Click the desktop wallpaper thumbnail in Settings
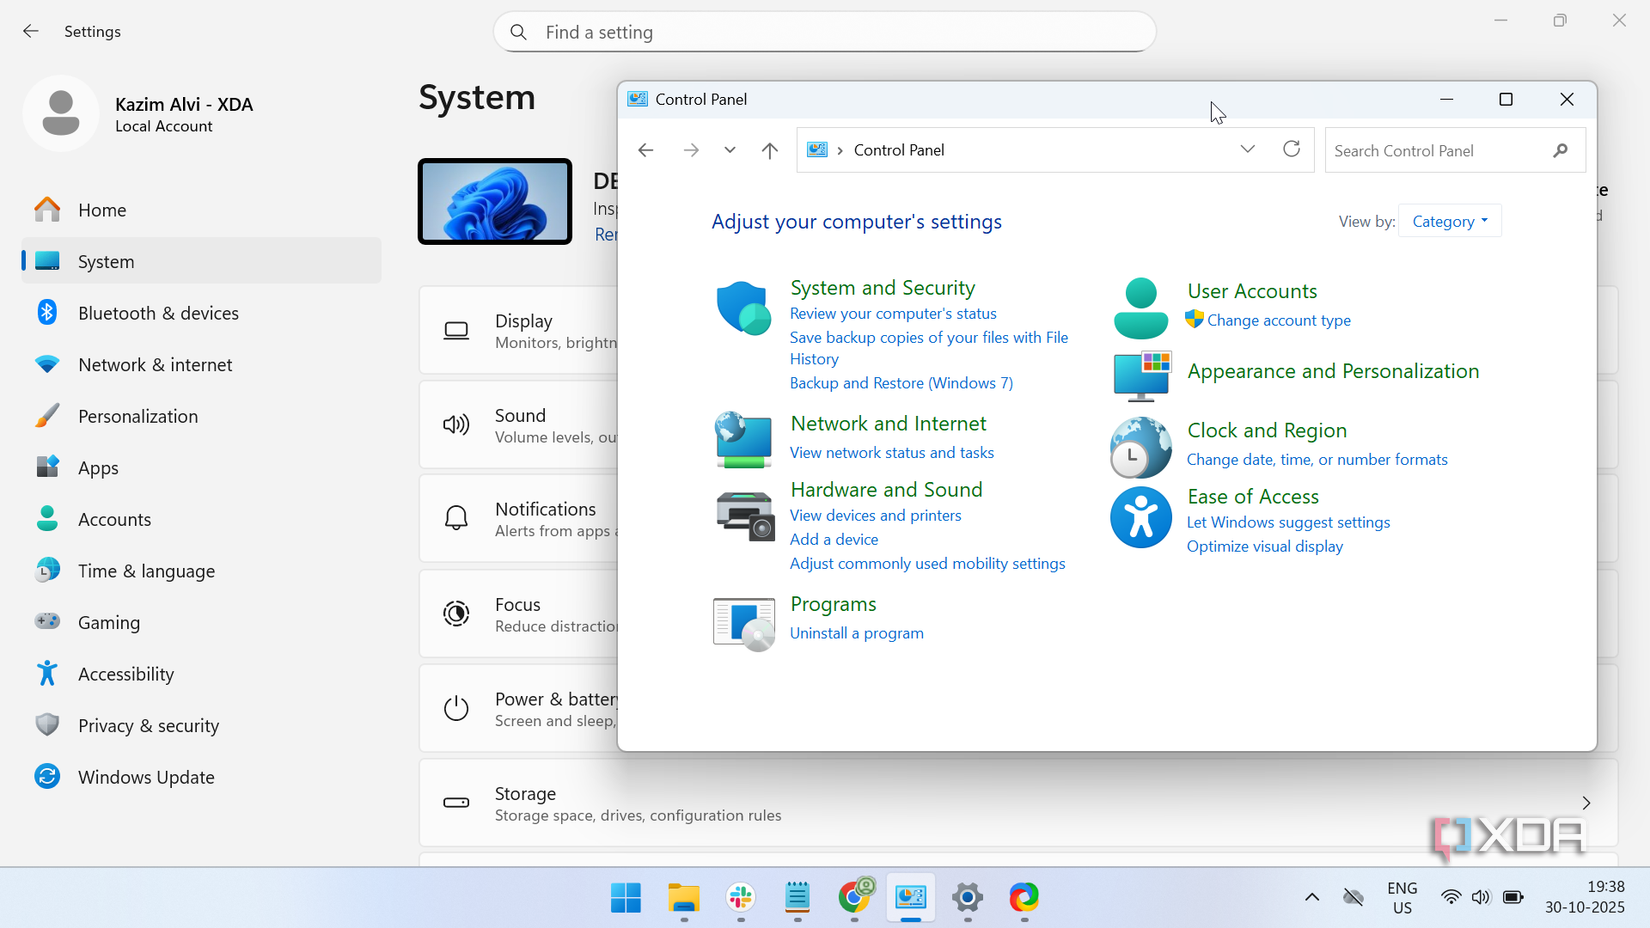 point(495,201)
